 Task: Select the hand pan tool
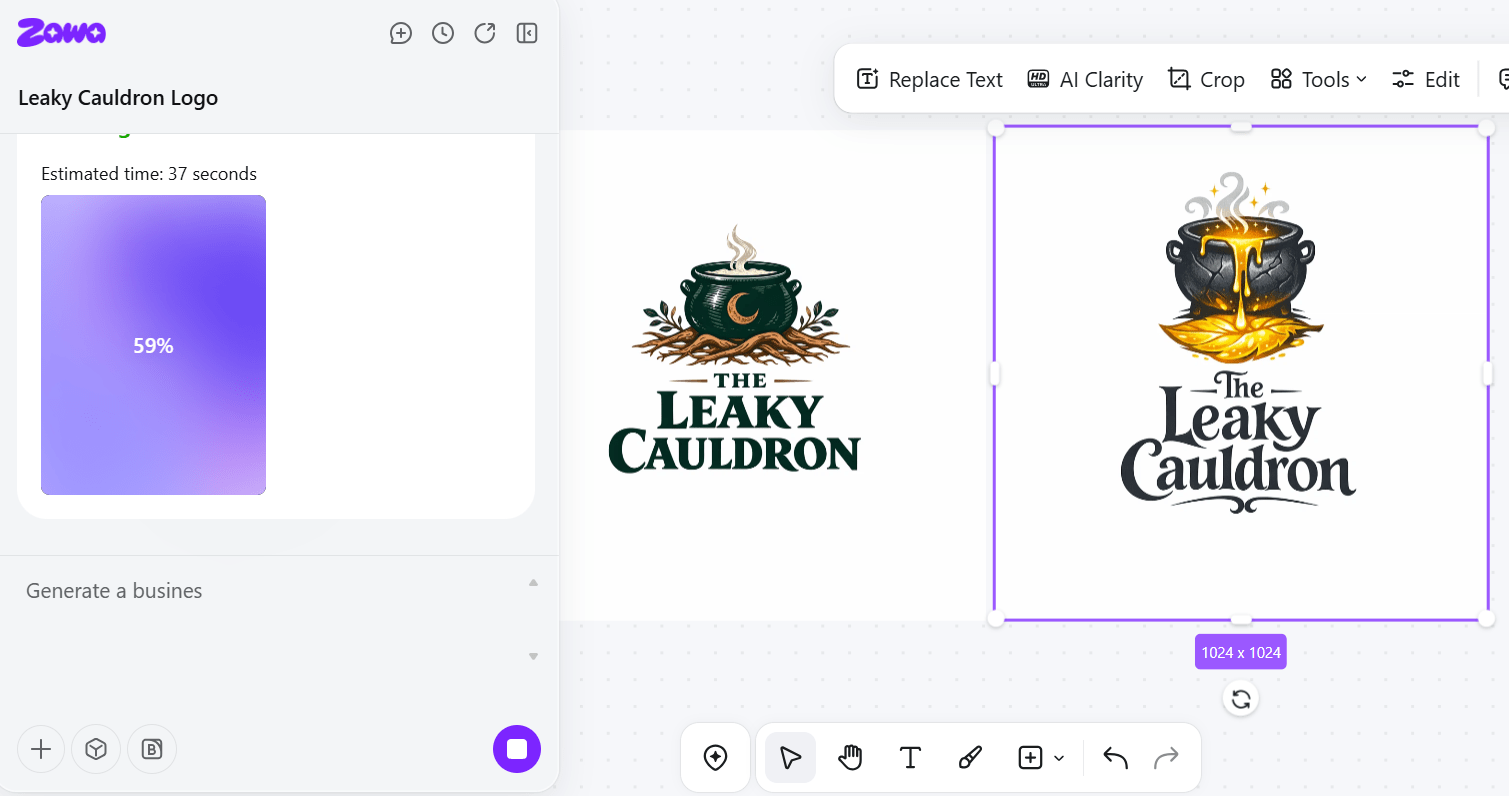[x=850, y=758]
